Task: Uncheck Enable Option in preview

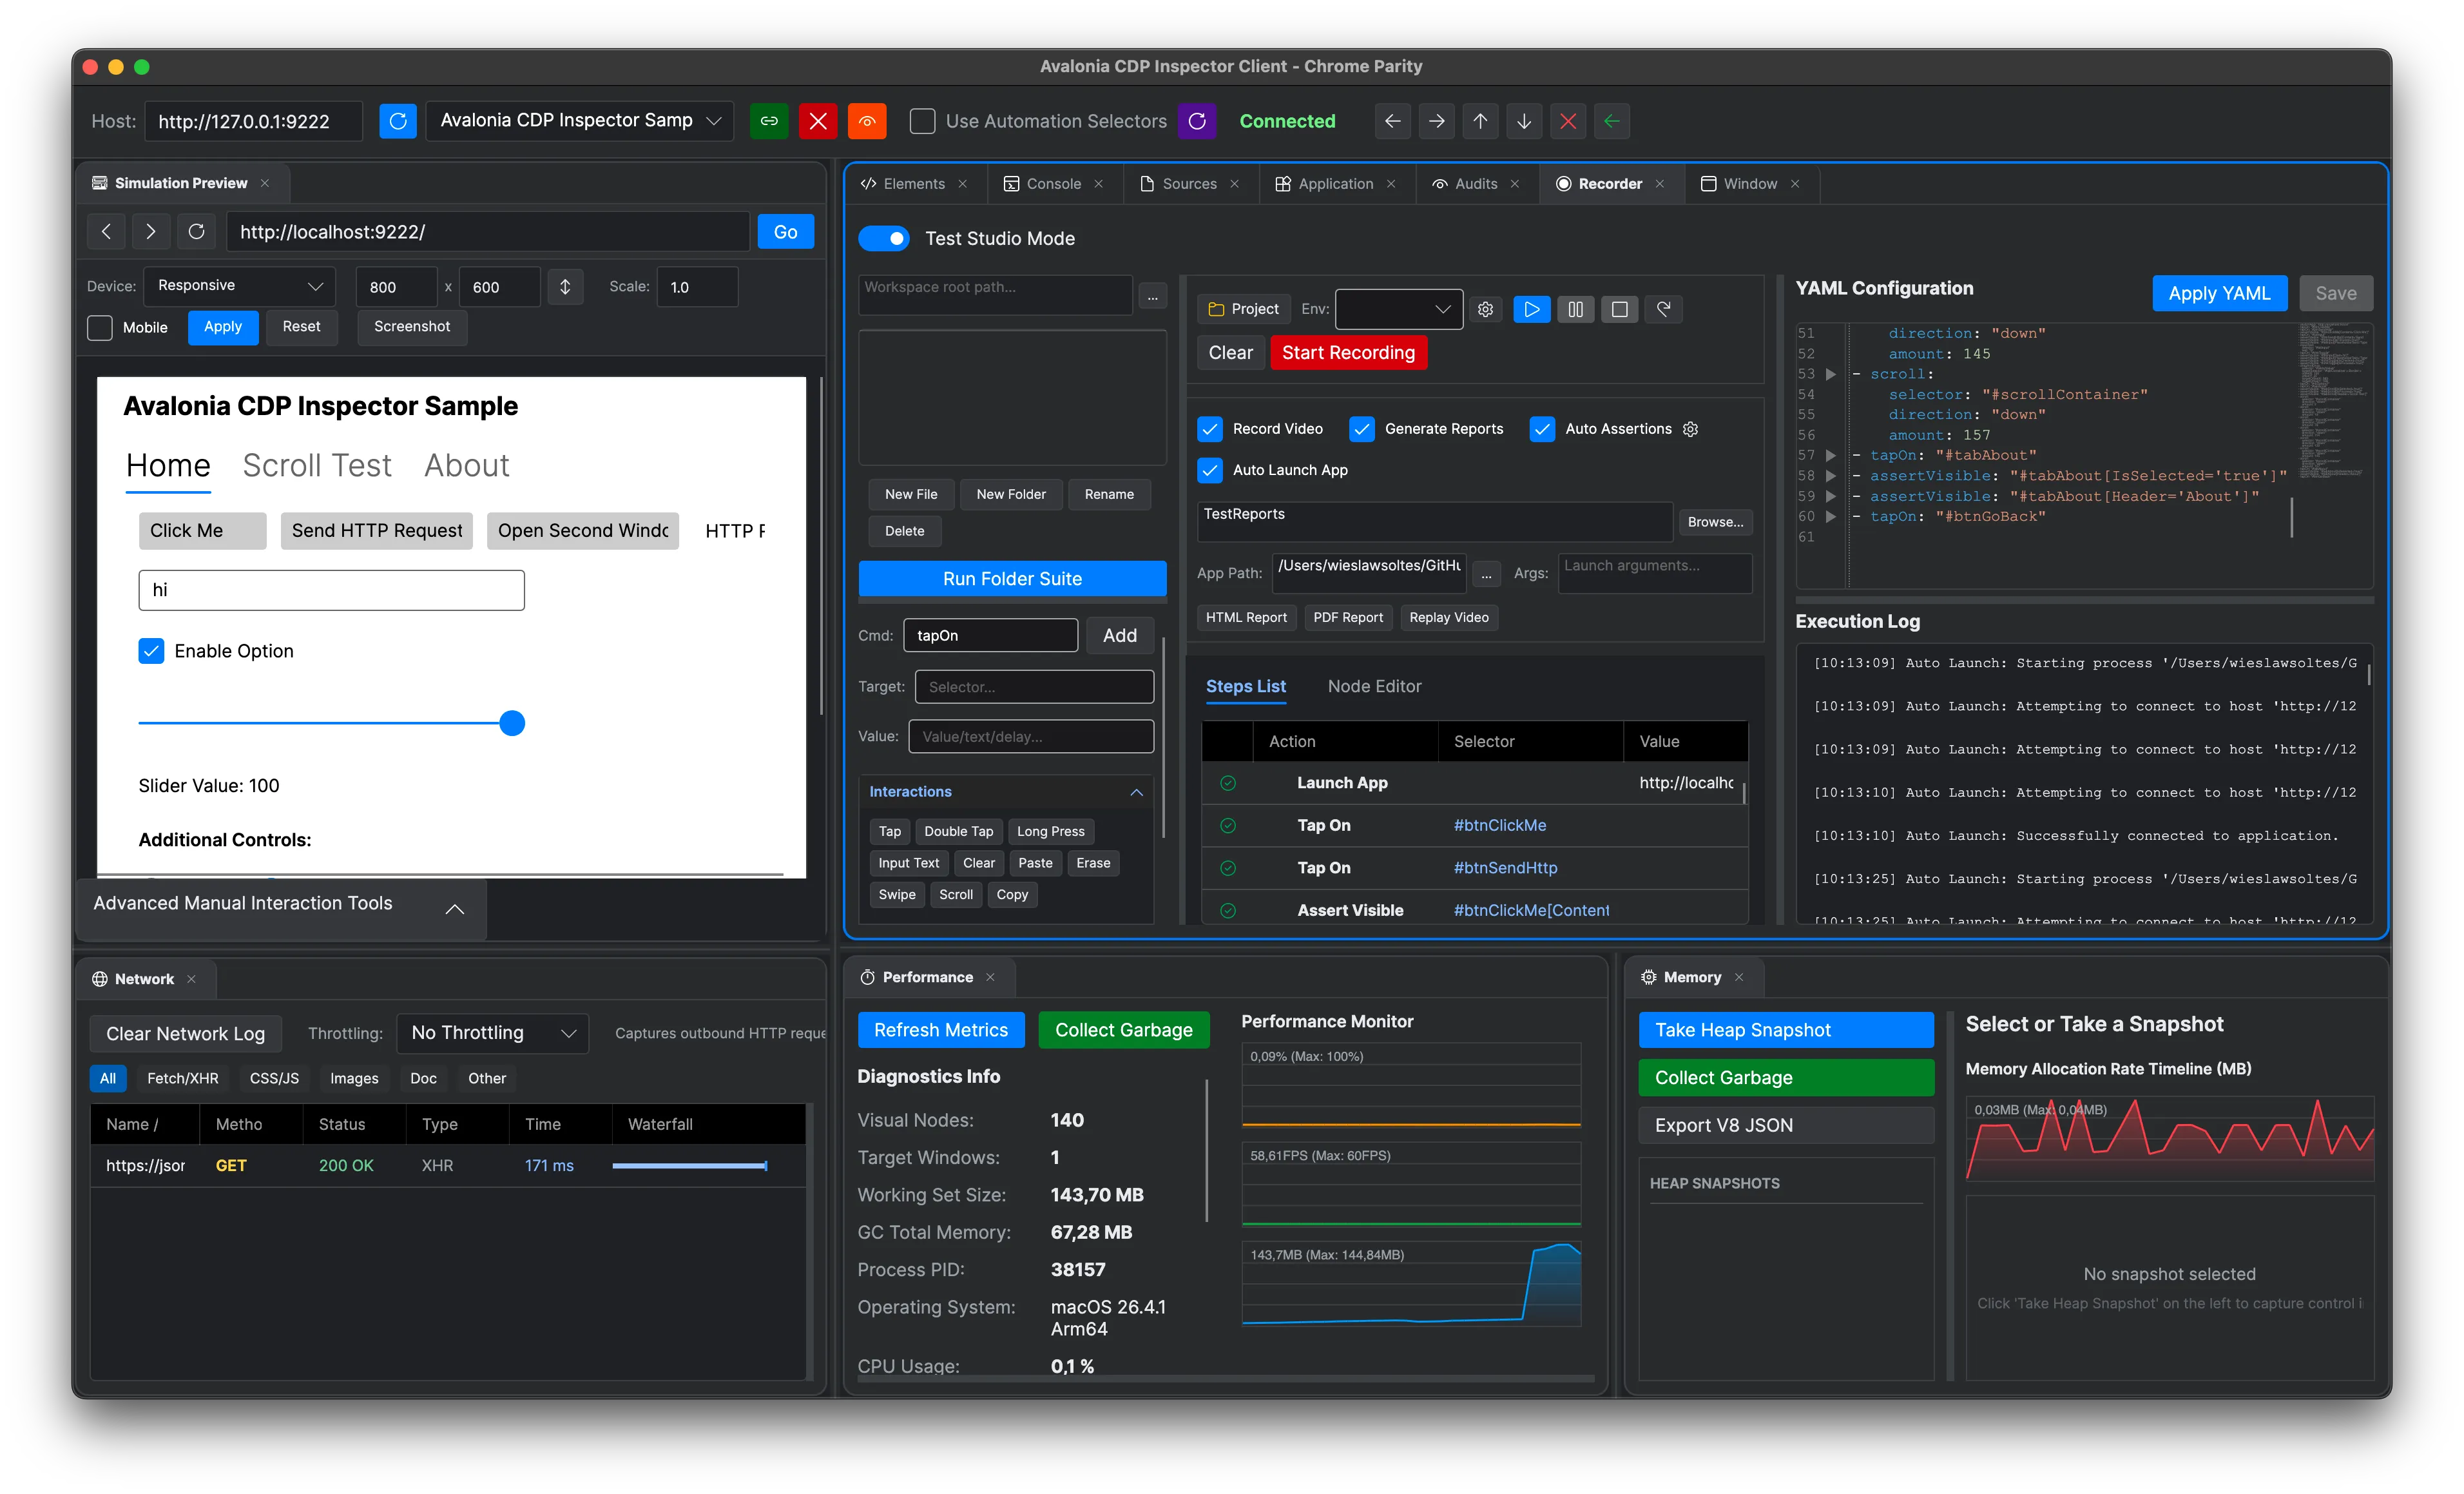Action: (x=151, y=651)
